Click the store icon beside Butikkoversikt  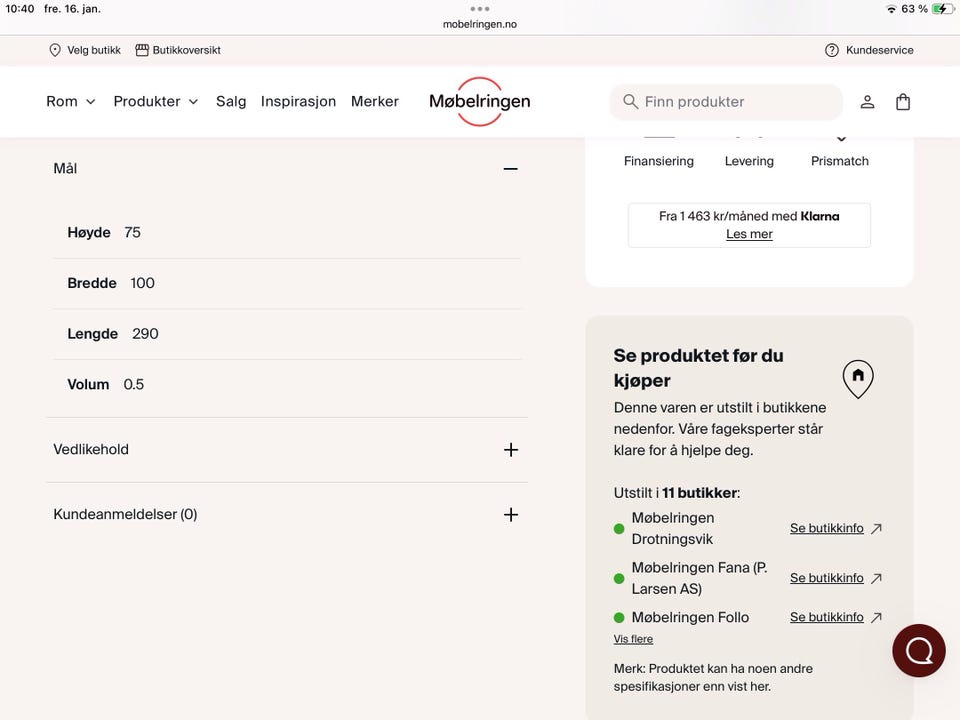point(141,50)
